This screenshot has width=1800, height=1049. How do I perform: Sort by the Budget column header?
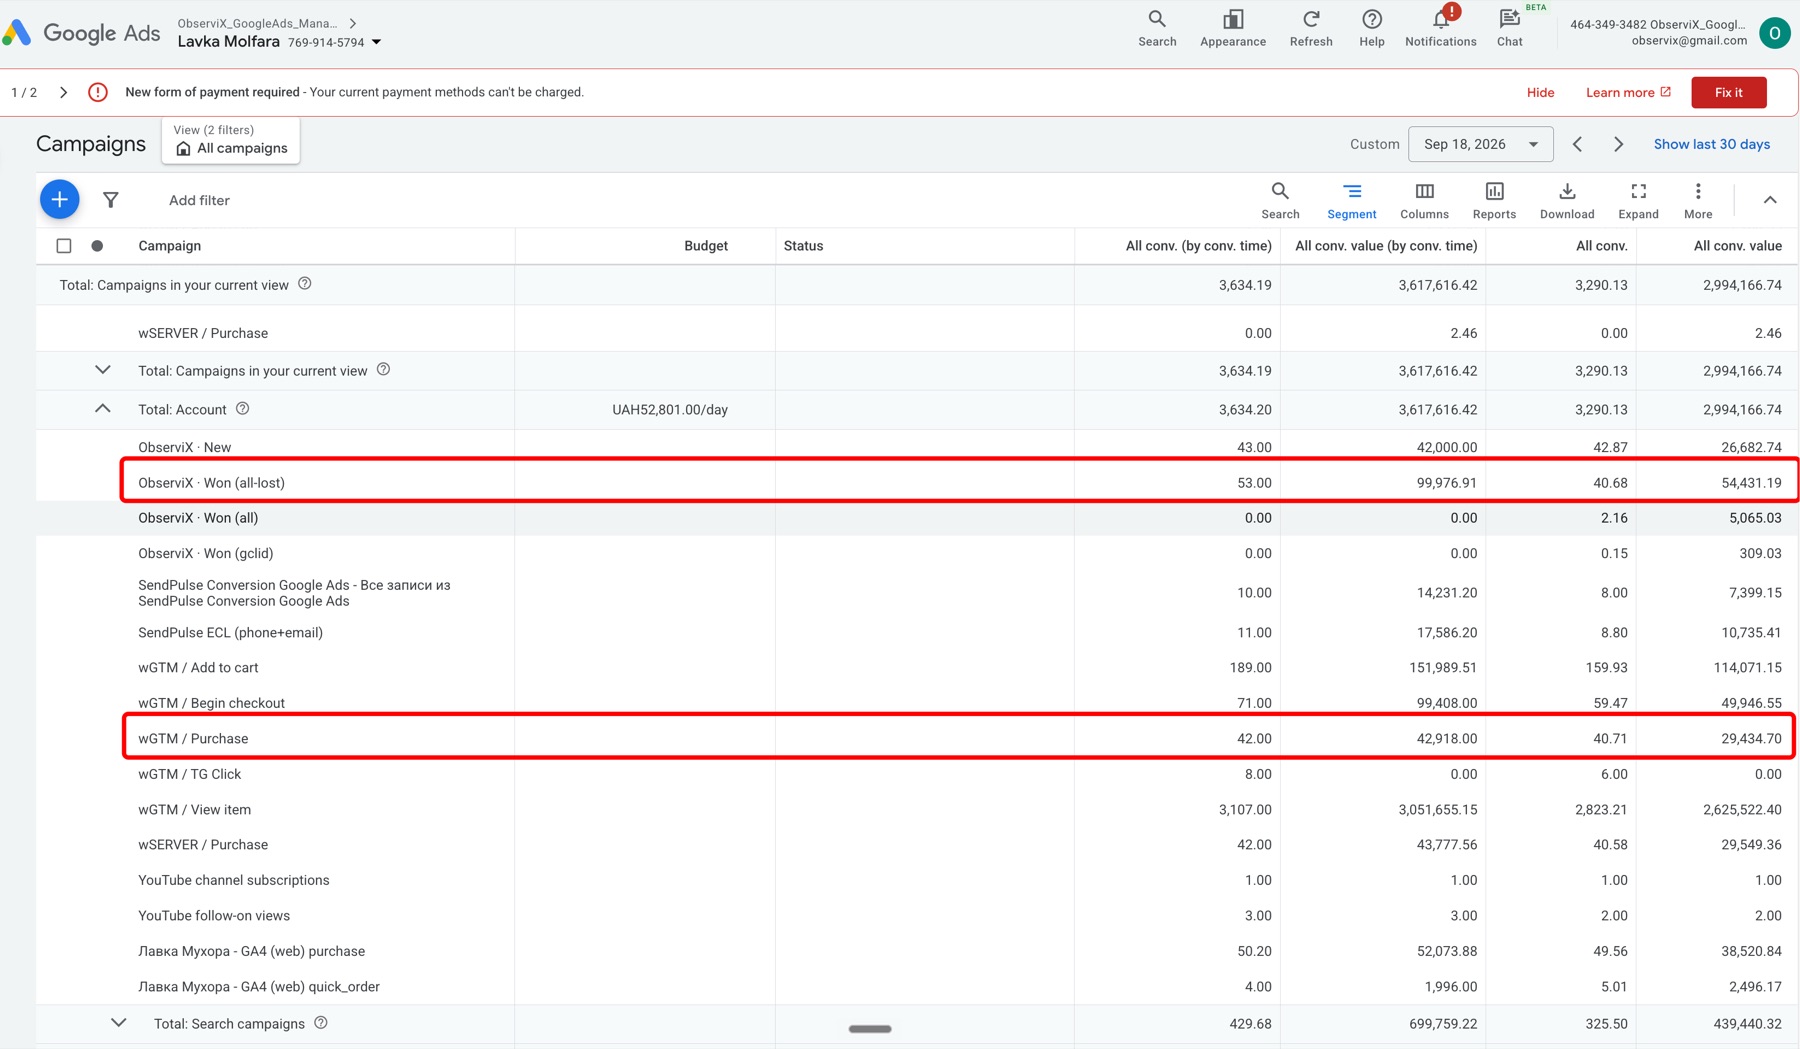click(x=706, y=246)
